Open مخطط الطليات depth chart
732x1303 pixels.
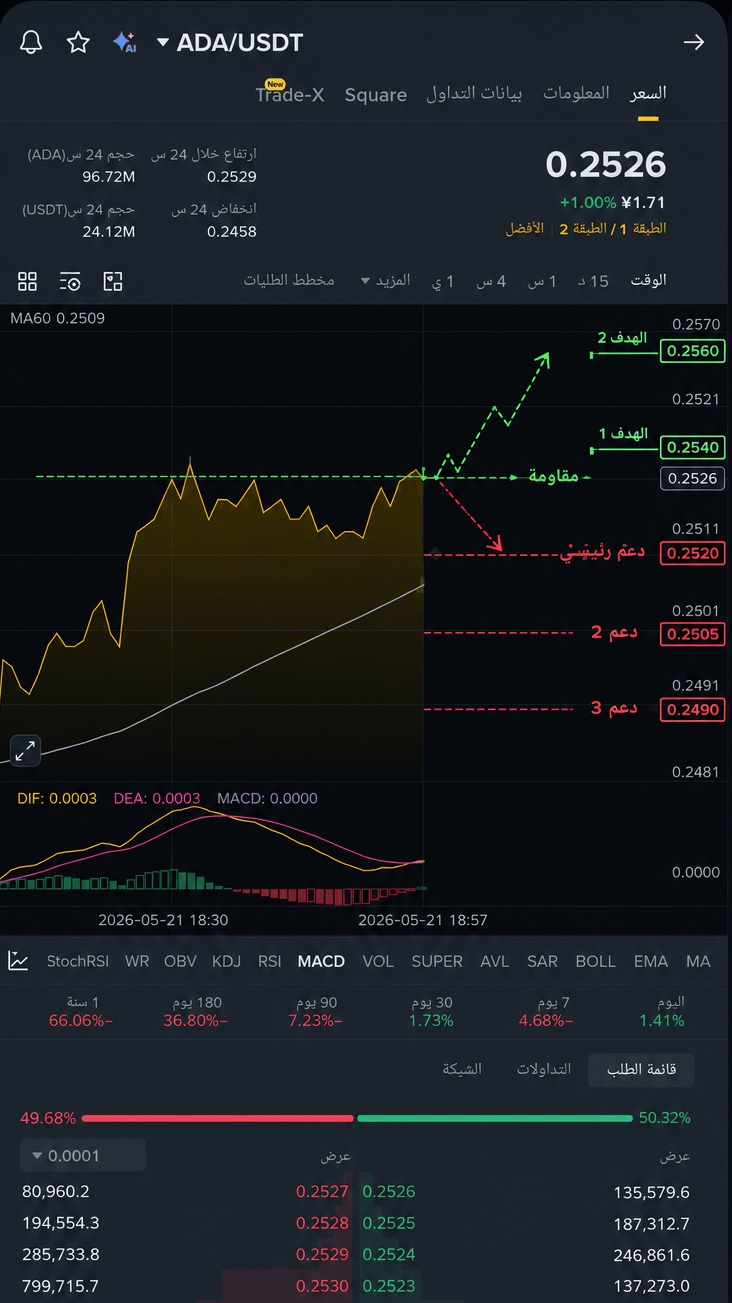tap(289, 281)
